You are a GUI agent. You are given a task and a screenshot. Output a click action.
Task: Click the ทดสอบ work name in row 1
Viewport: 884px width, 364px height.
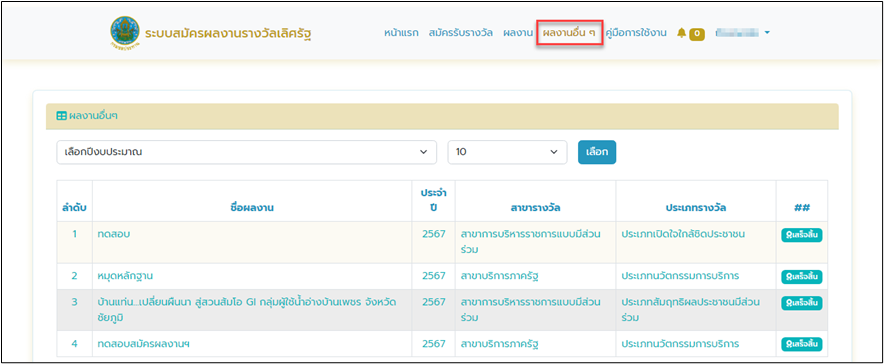(113, 234)
